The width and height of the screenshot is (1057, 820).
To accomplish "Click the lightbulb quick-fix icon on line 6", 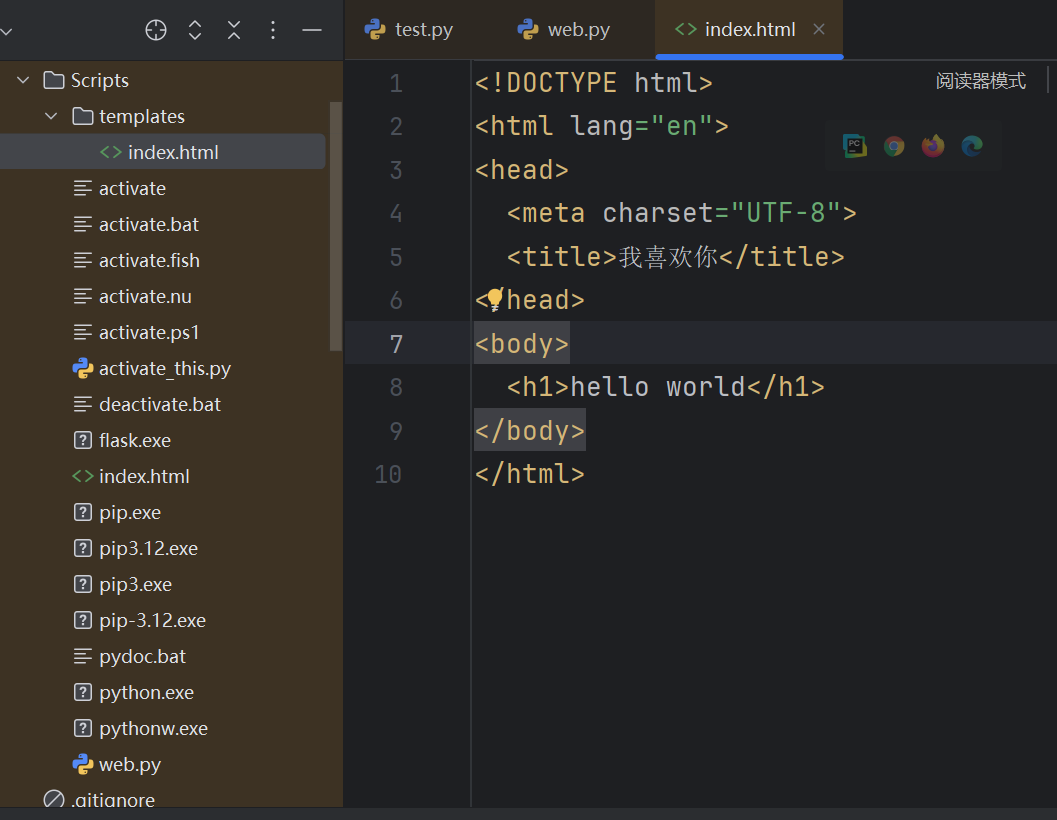I will pos(494,299).
